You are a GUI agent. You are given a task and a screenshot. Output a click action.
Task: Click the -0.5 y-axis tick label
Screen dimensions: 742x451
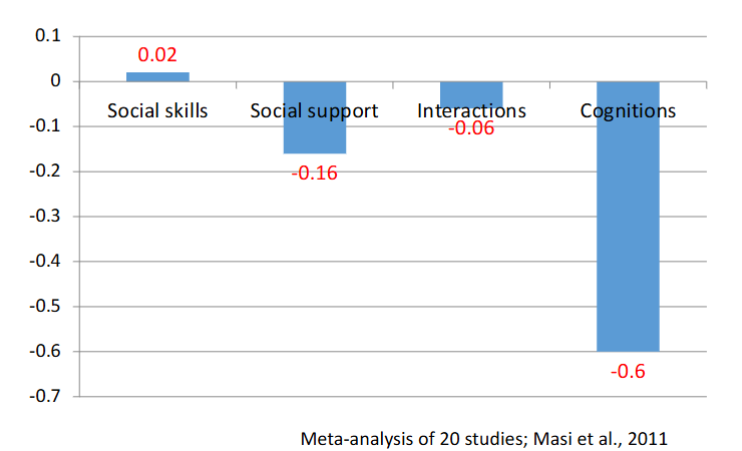(x=46, y=306)
